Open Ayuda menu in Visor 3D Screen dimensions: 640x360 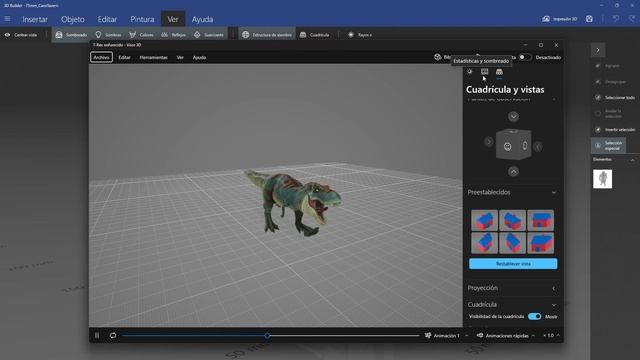click(x=199, y=58)
